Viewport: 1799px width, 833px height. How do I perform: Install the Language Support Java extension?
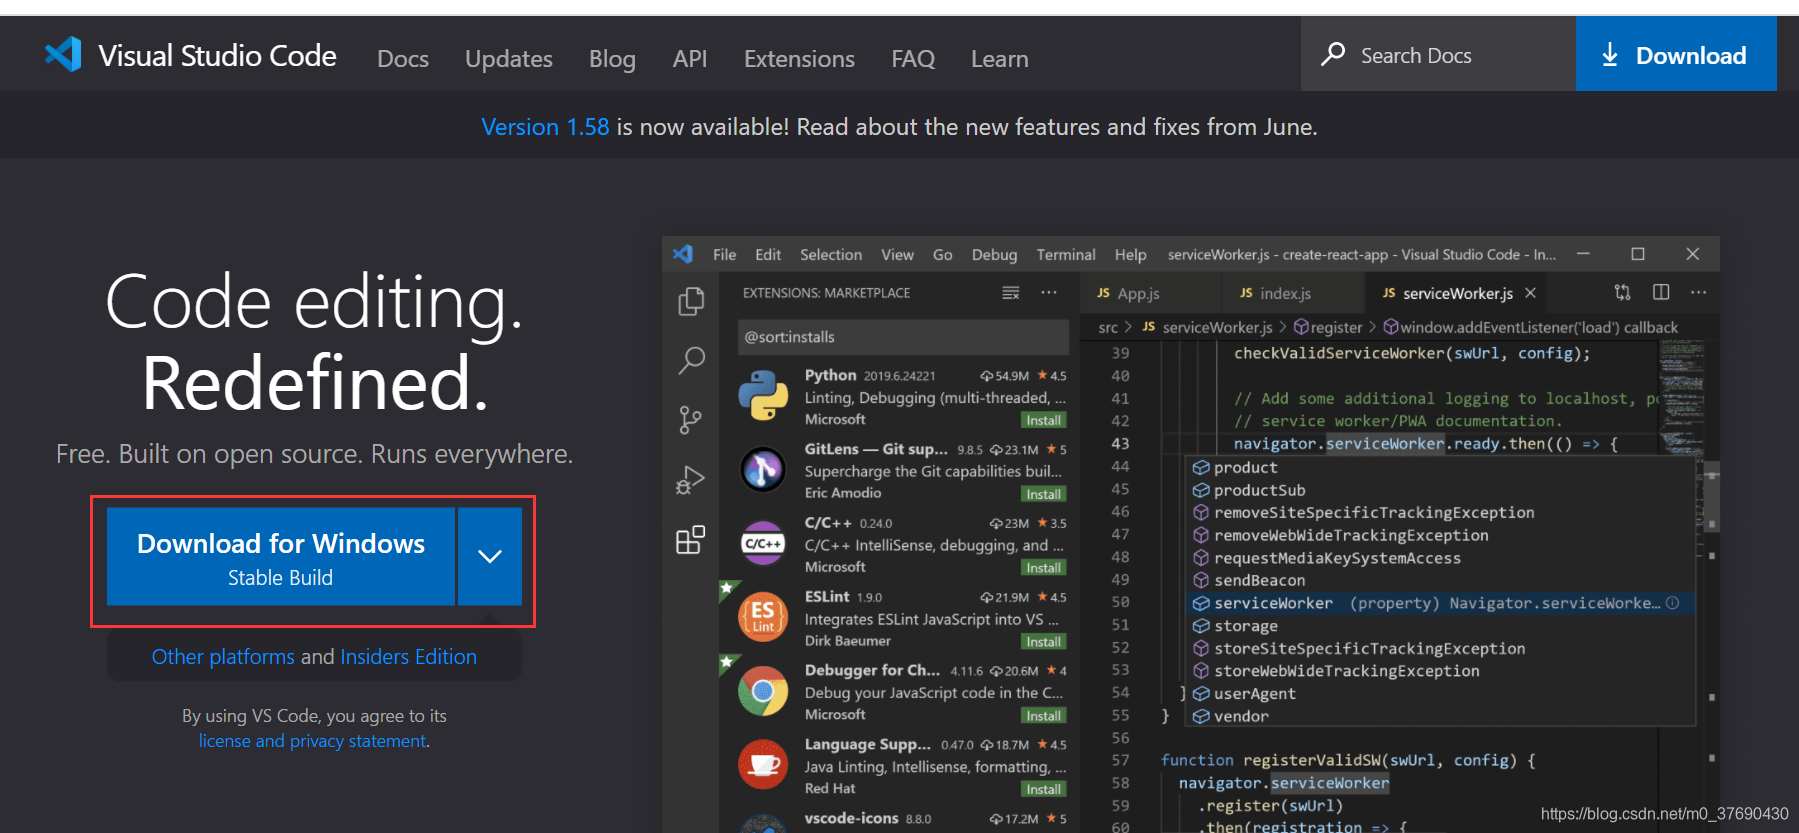click(1044, 789)
